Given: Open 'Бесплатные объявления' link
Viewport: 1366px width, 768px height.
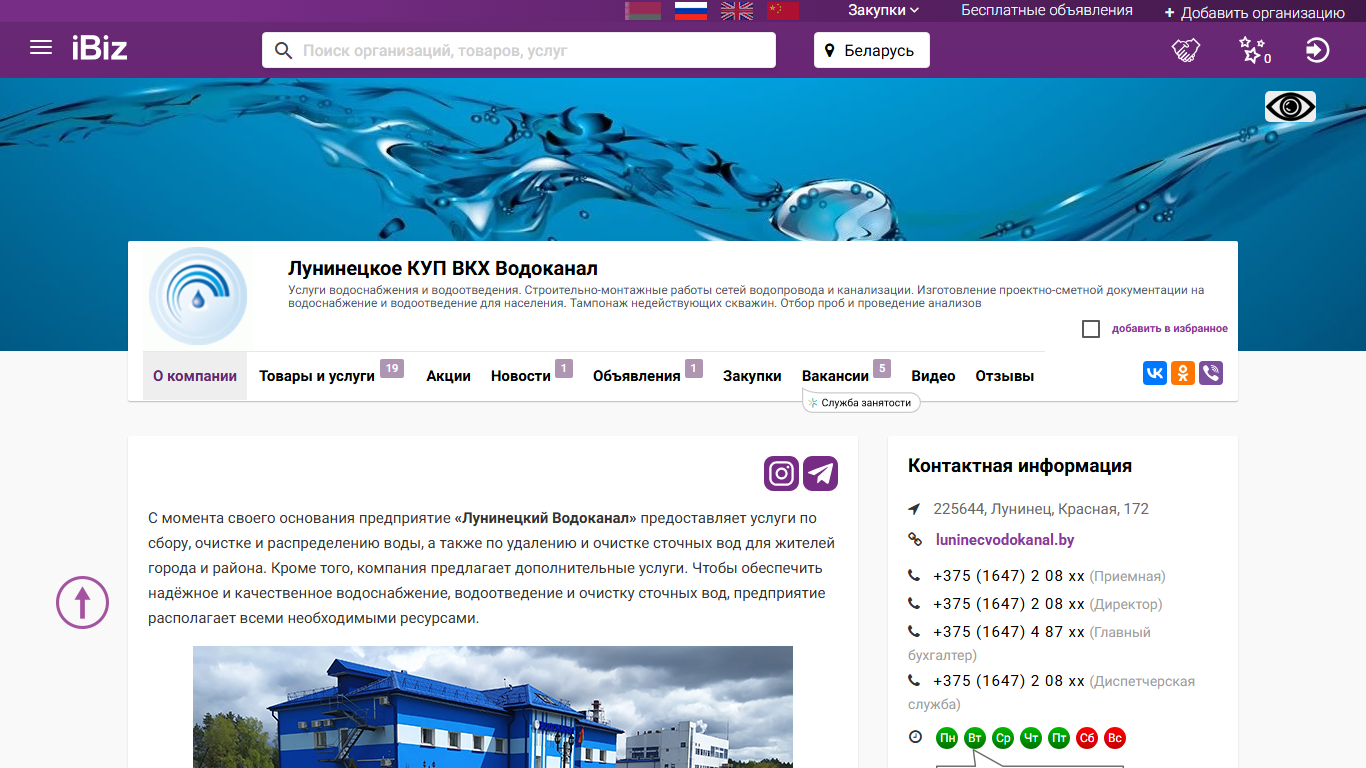Looking at the screenshot, I should pos(1047,11).
